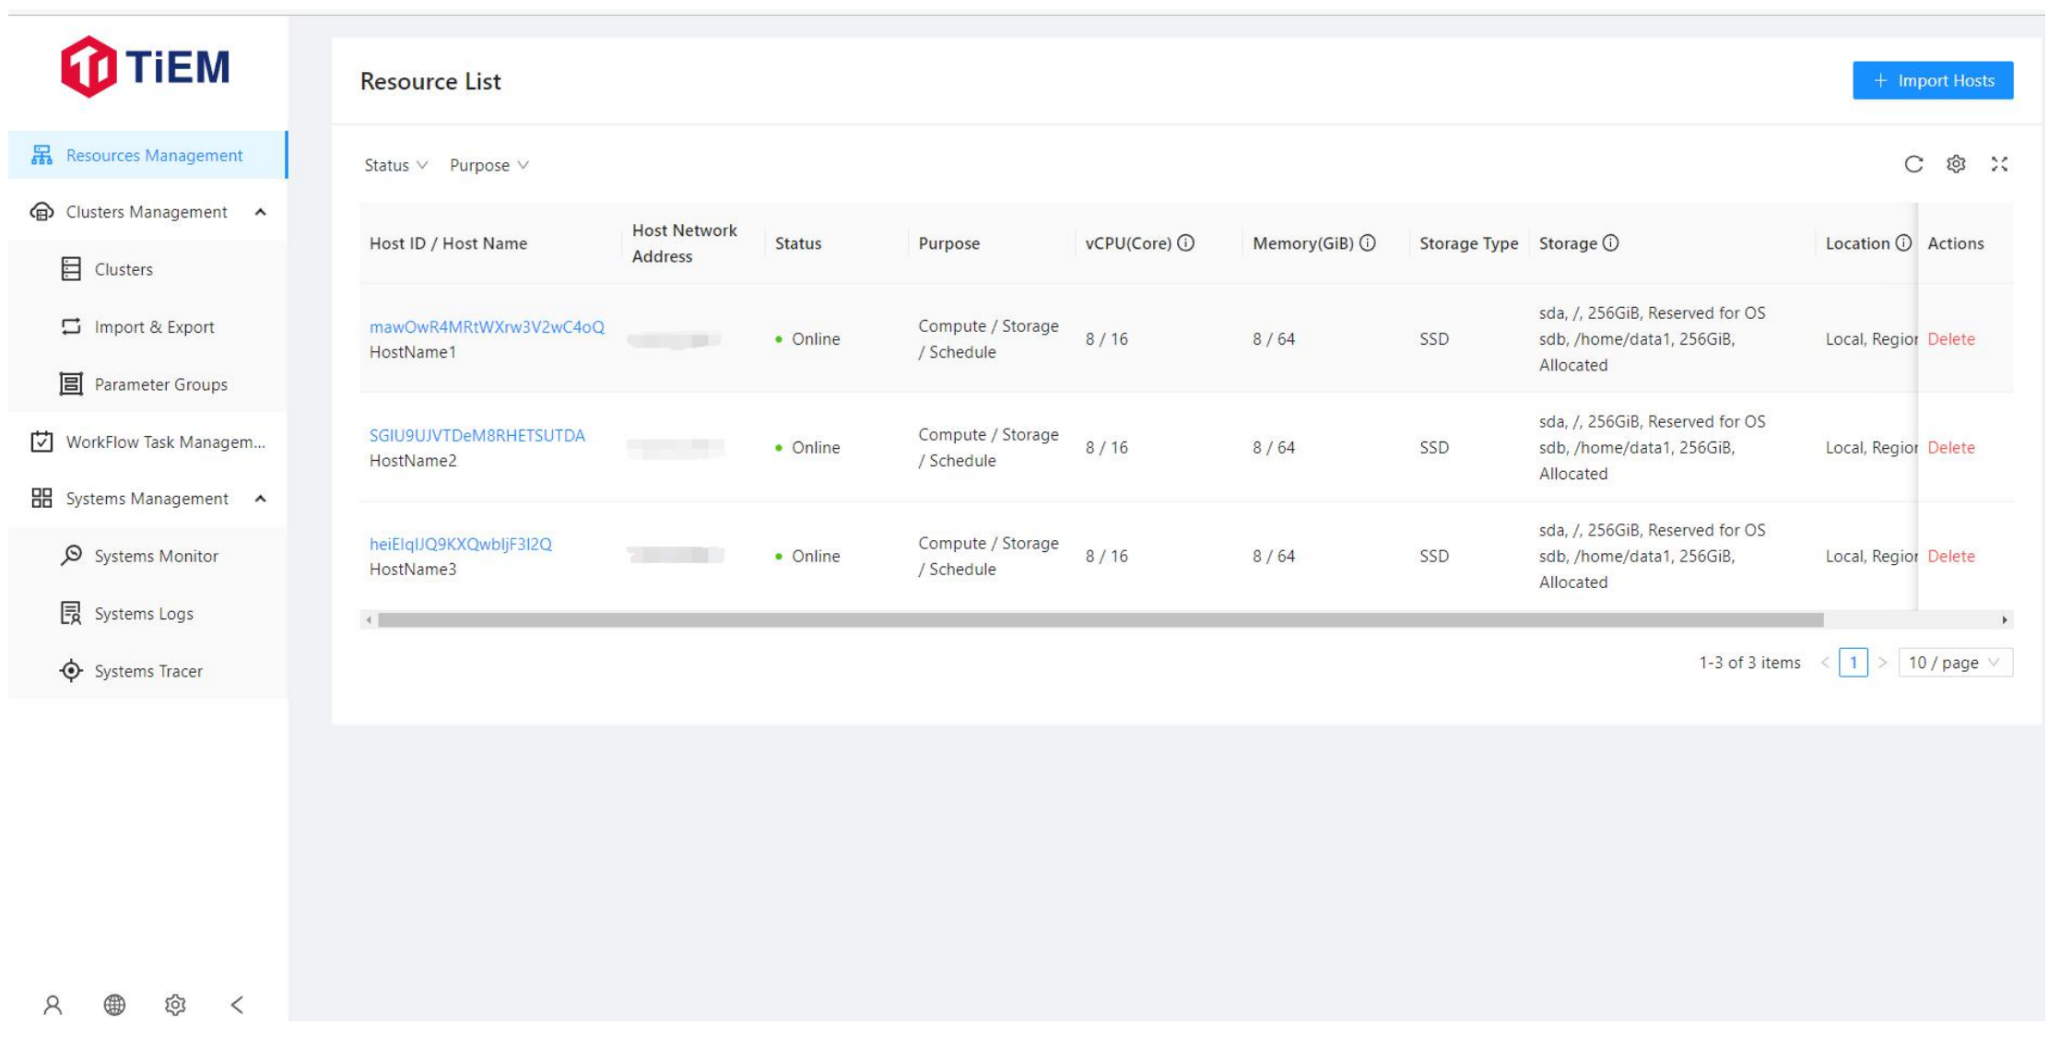Click Host Network Address header
Image resolution: width=2048 pixels, height=1040 pixels.
(x=684, y=243)
